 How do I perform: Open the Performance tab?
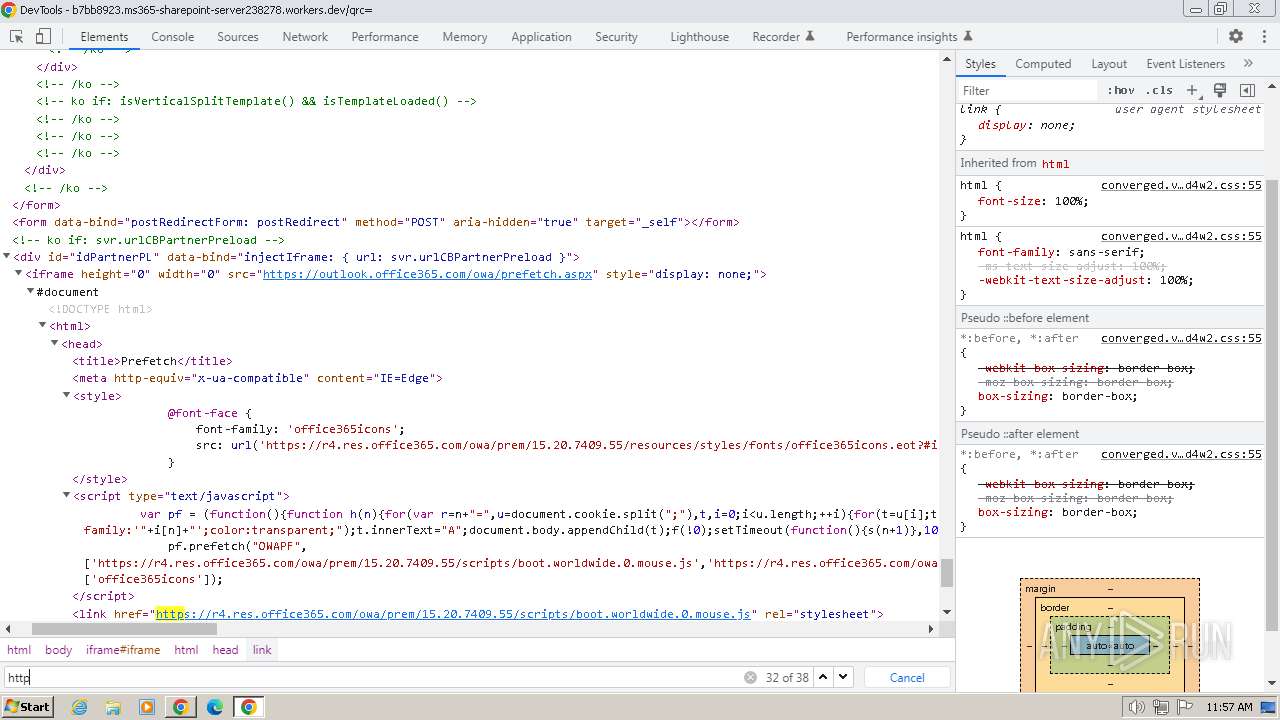point(385,36)
